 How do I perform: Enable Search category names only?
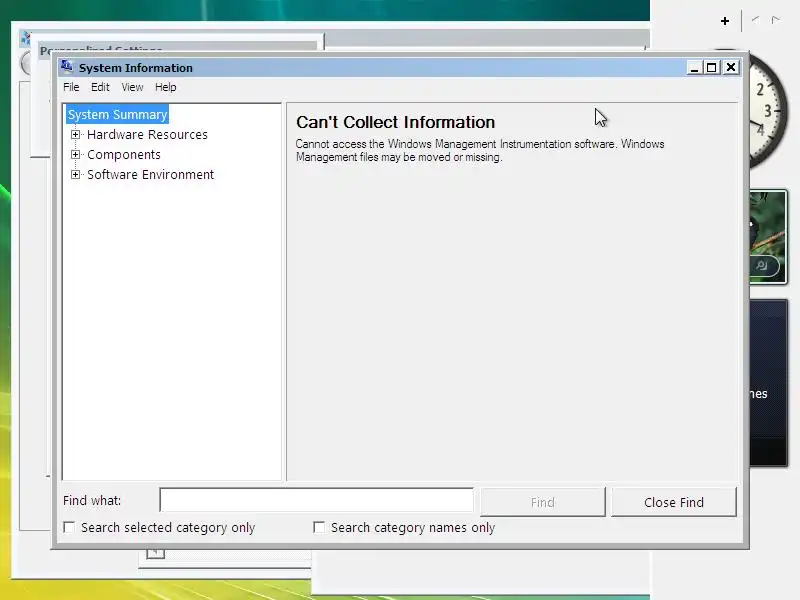(x=319, y=527)
